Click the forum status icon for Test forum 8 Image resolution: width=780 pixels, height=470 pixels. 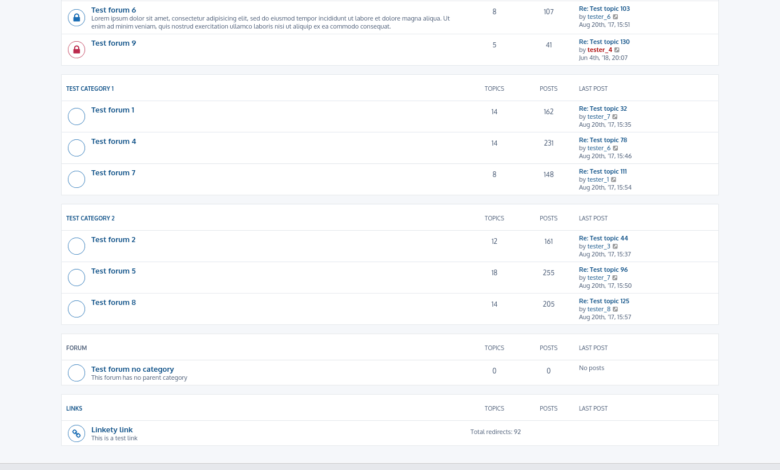point(76,309)
